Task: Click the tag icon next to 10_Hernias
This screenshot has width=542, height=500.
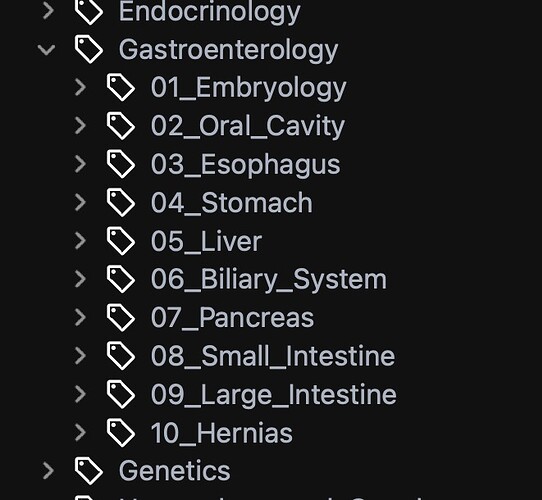Action: (121, 433)
